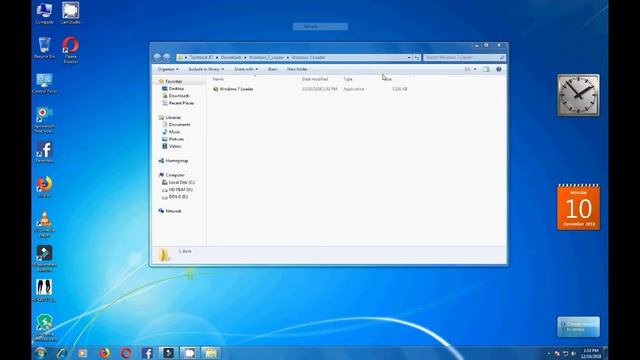This screenshot has height=360, width=640.
Task: Create a new folder via New folder button
Action: [x=297, y=69]
